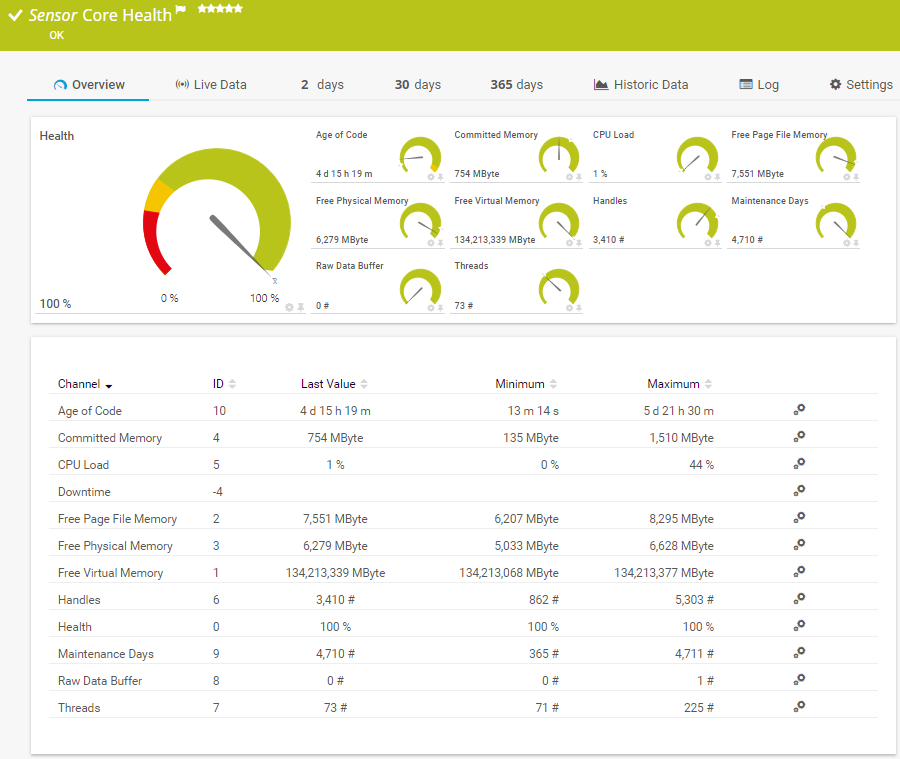Open channel settings for CPU Load row
This screenshot has width=900, height=759.
pyautogui.click(x=799, y=463)
